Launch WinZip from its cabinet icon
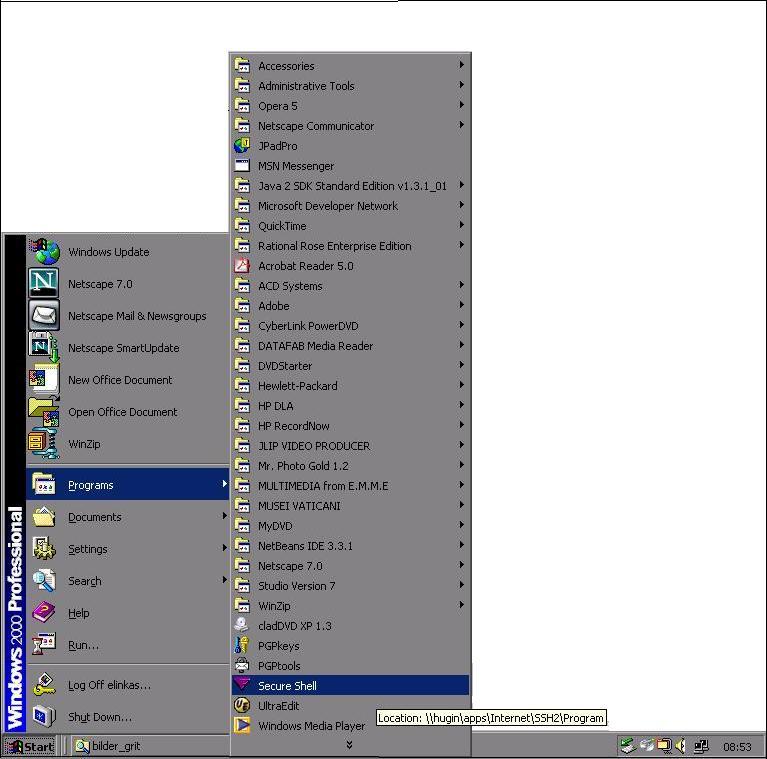The width and height of the screenshot is (767, 759). 44,444
